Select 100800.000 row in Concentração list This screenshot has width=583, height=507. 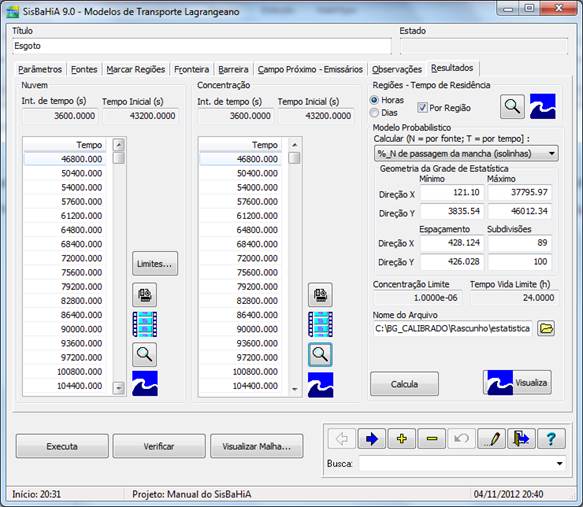tap(240, 372)
